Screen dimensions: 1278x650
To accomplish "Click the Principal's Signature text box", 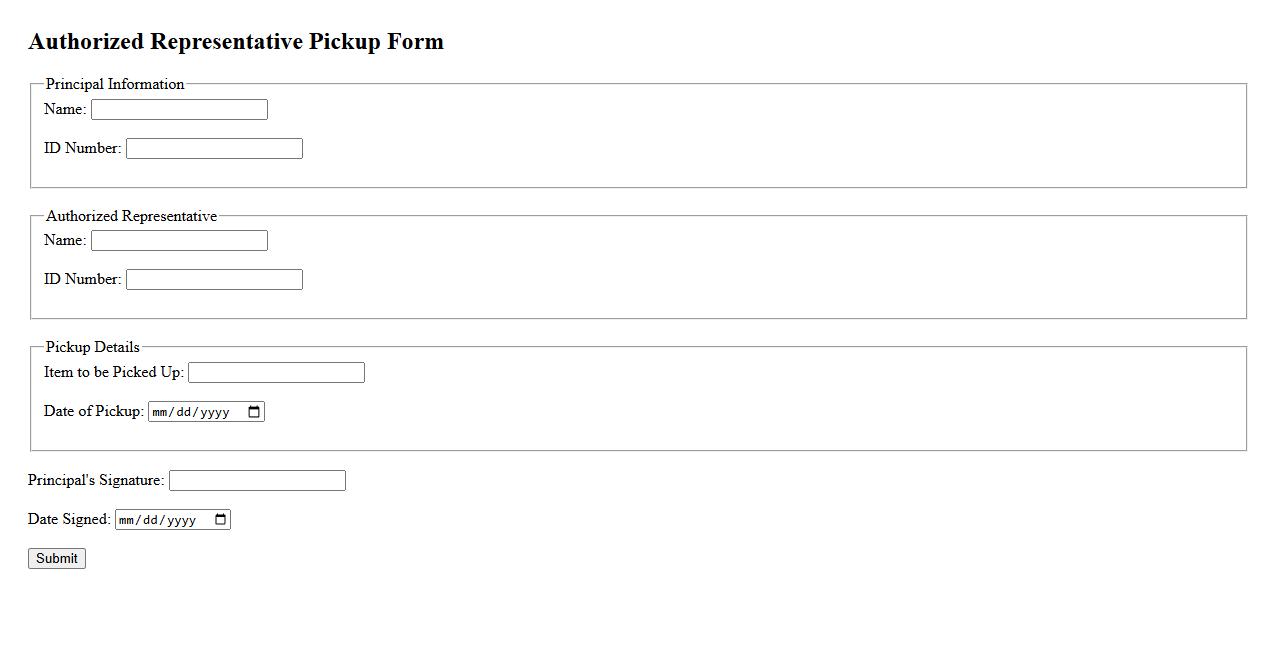I will point(257,481).
